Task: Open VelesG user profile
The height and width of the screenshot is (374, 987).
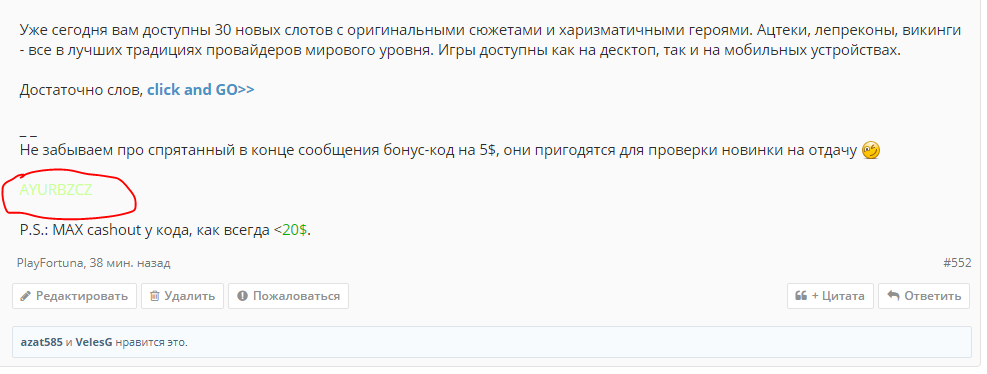Action: [94, 343]
